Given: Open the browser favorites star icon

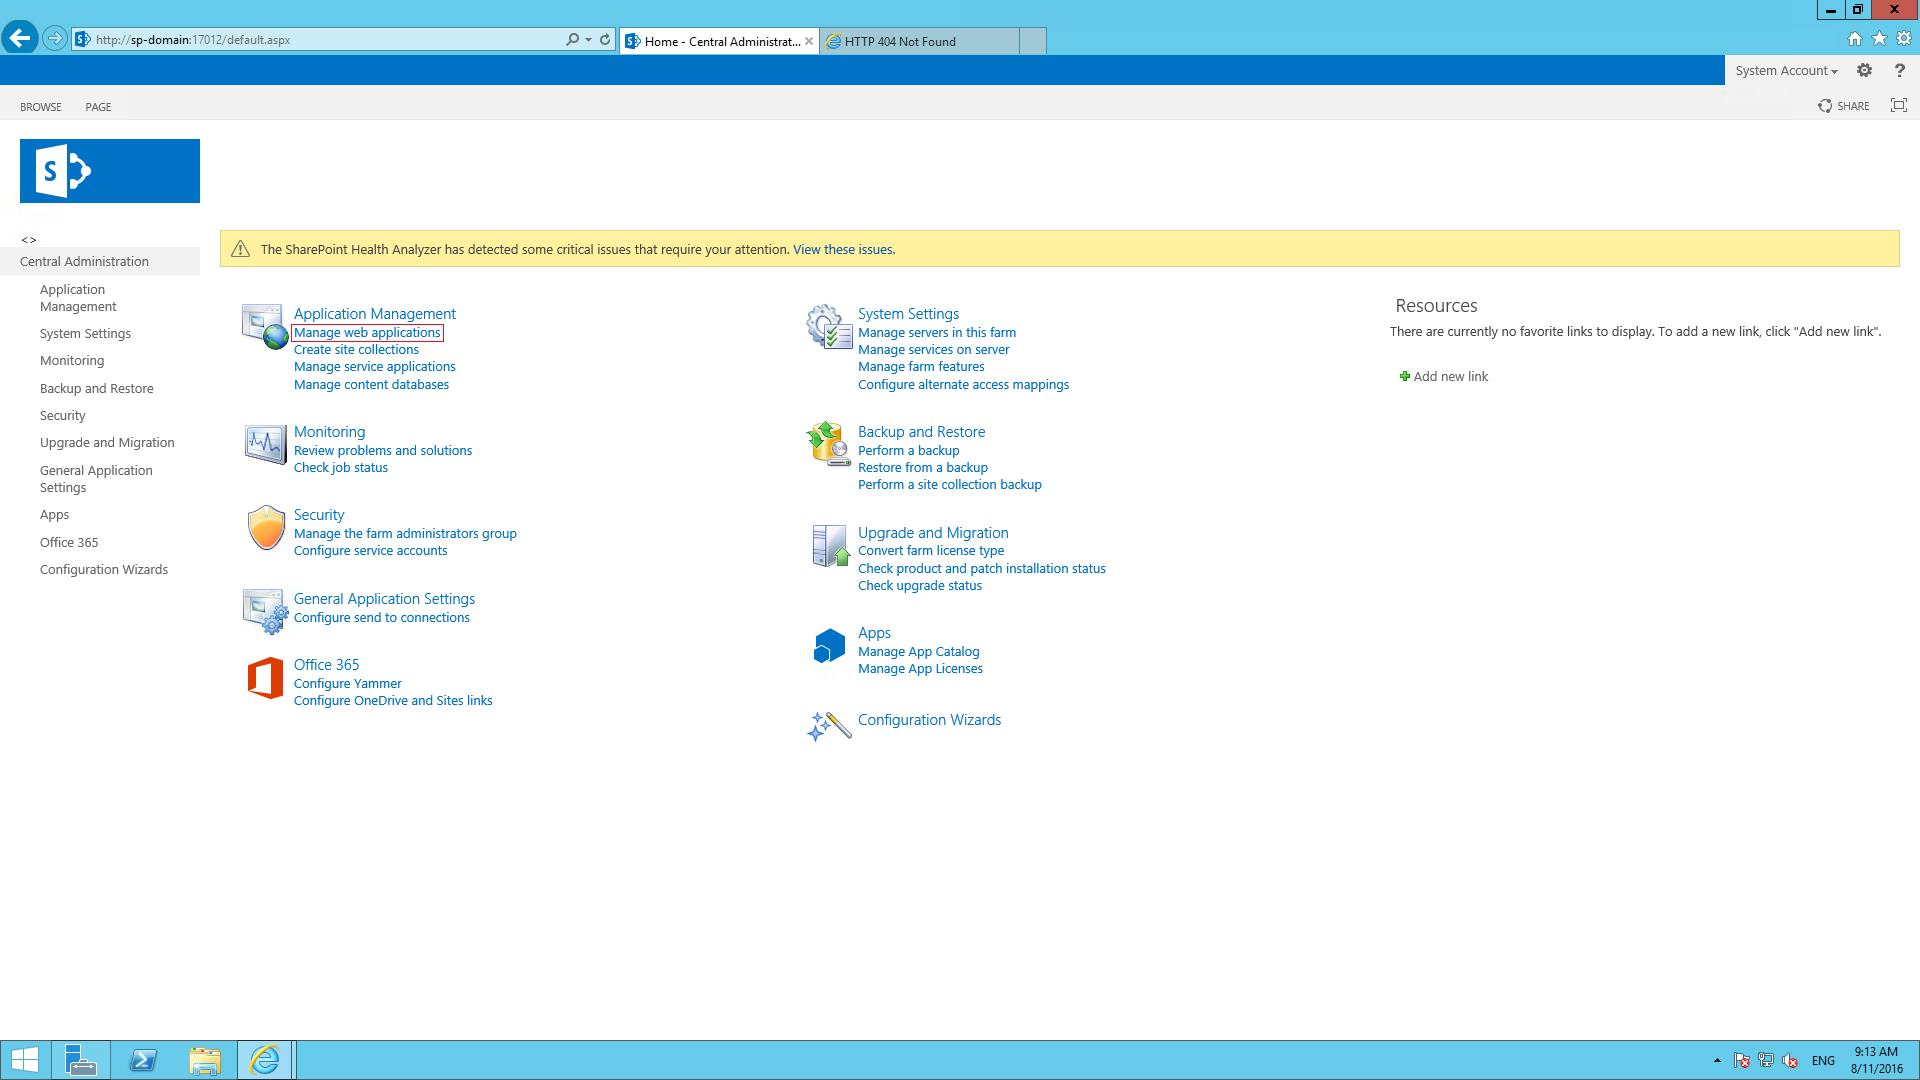Looking at the screenshot, I should click(1880, 39).
